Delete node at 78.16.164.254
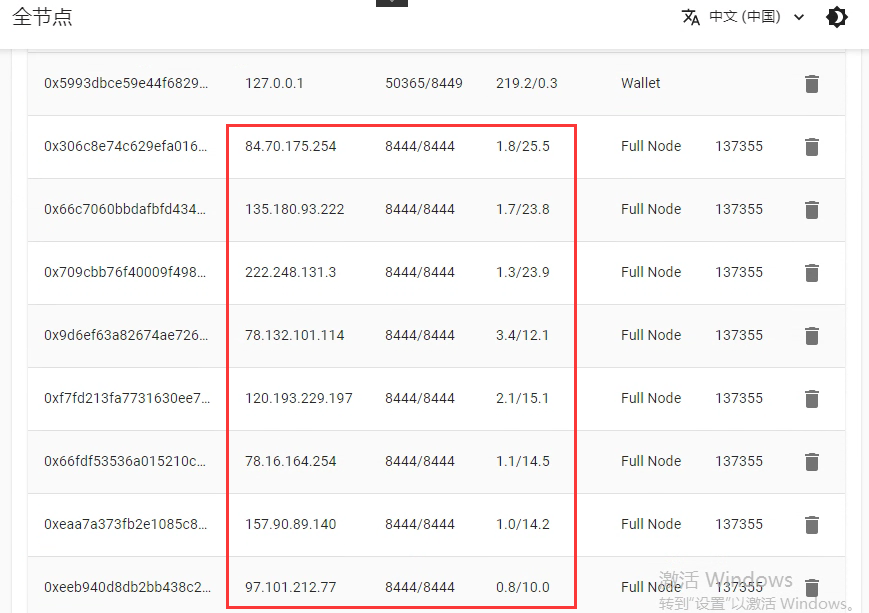Viewport: 869px width, 613px height. click(x=811, y=461)
